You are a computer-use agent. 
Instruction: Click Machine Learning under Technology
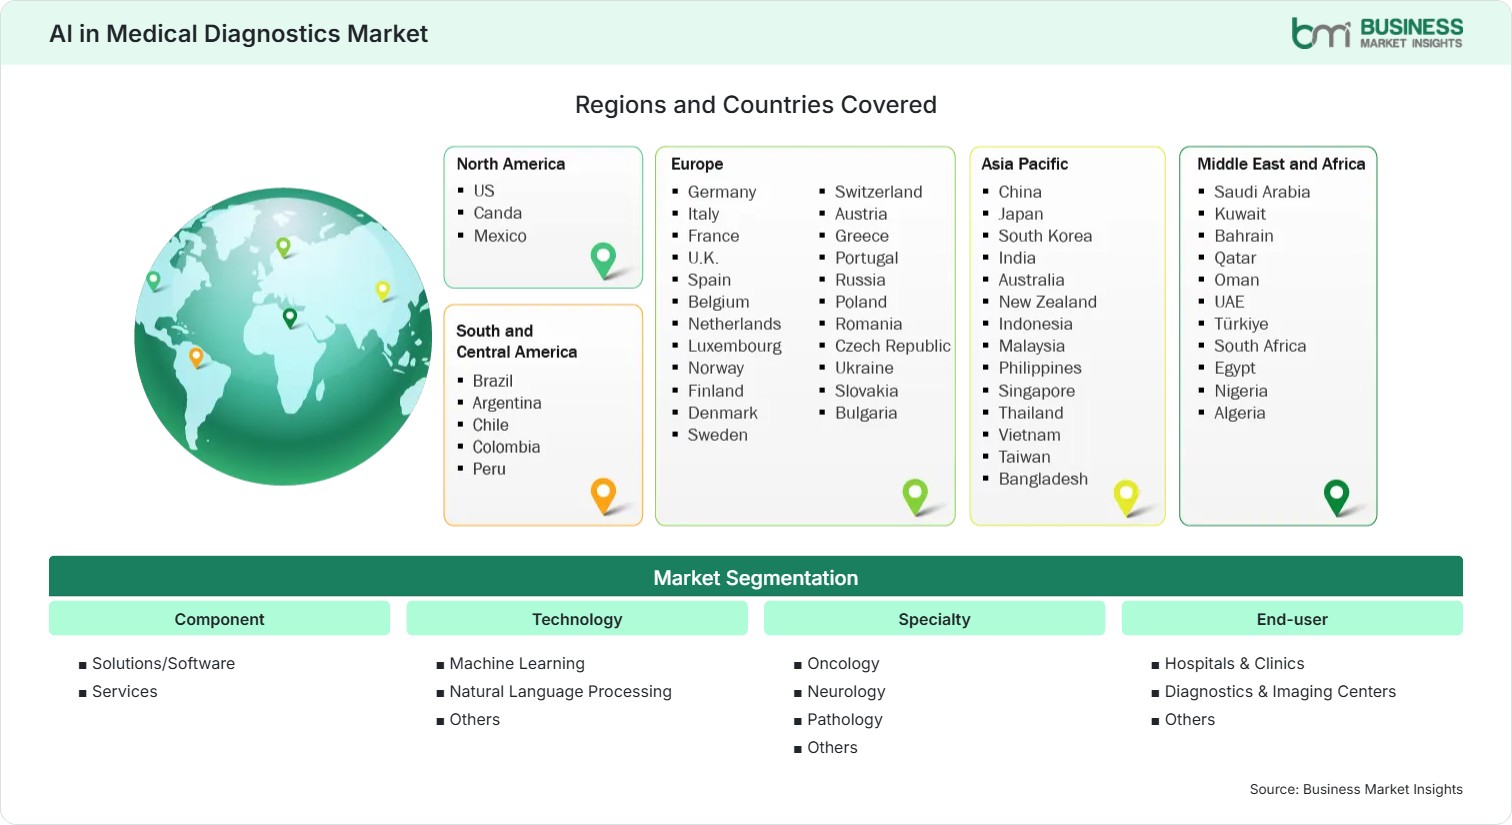click(x=517, y=663)
